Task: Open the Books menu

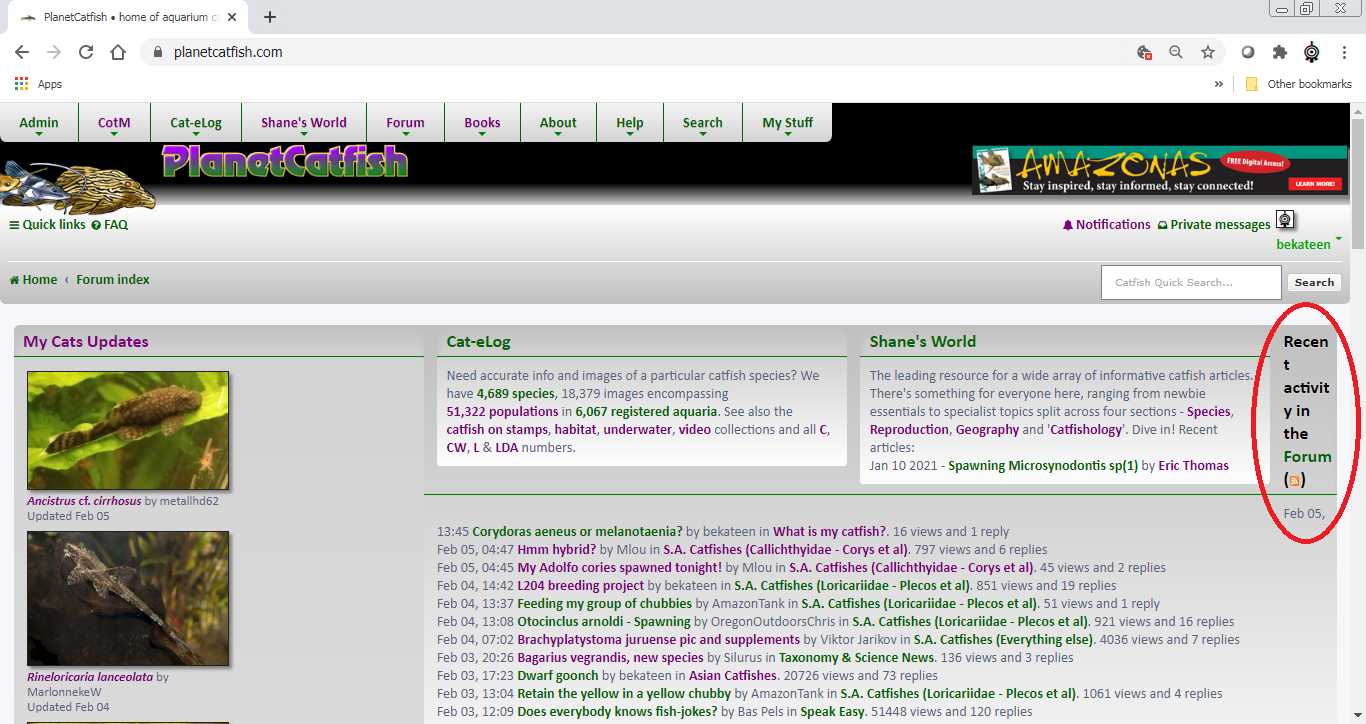Action: pyautogui.click(x=482, y=123)
